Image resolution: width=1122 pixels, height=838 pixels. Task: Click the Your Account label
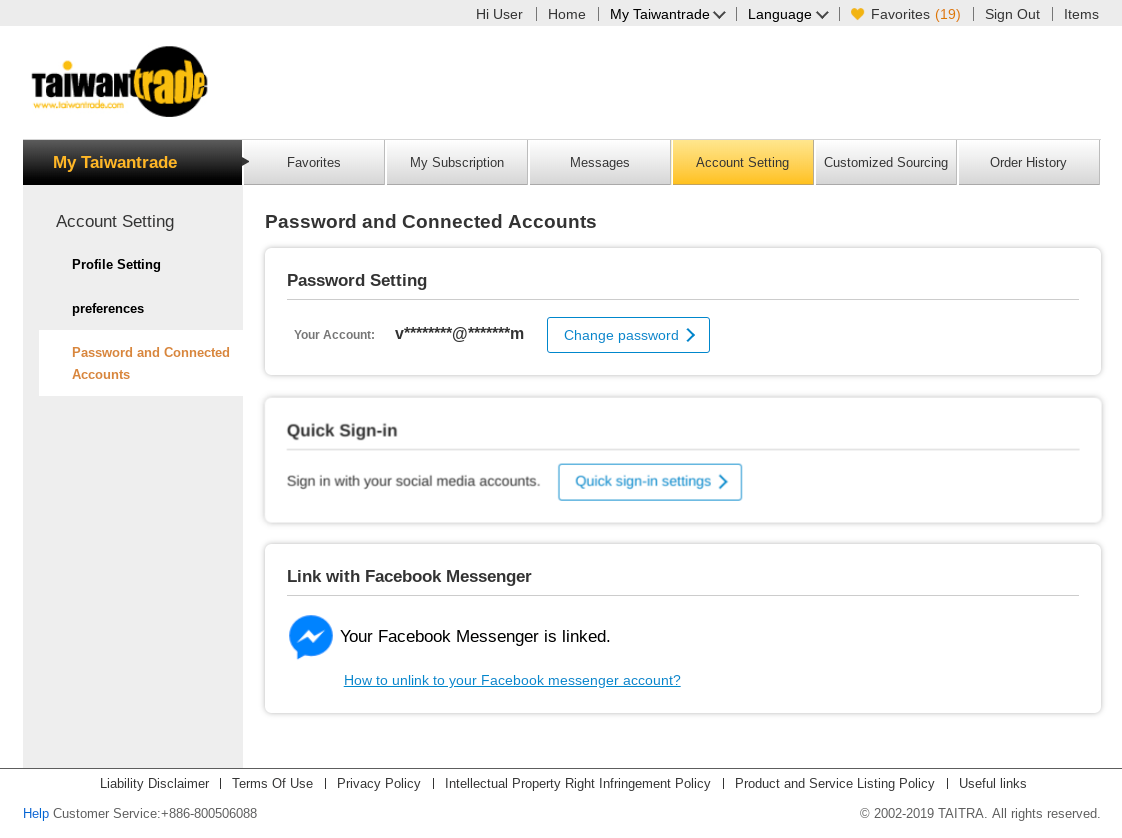click(x=334, y=334)
